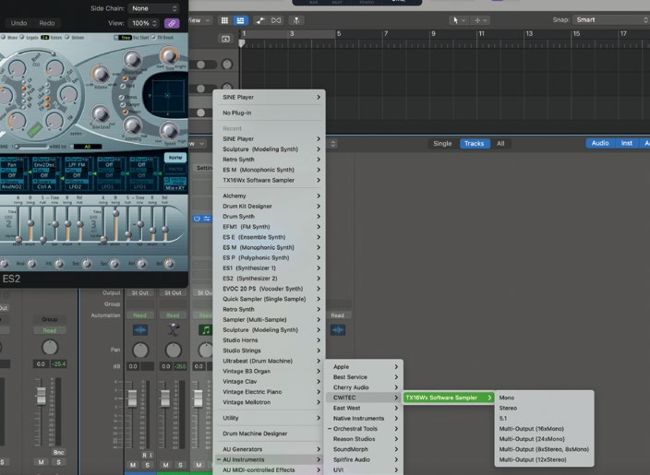Click Redo in the ES2 plug-in header

pyautogui.click(x=47, y=23)
